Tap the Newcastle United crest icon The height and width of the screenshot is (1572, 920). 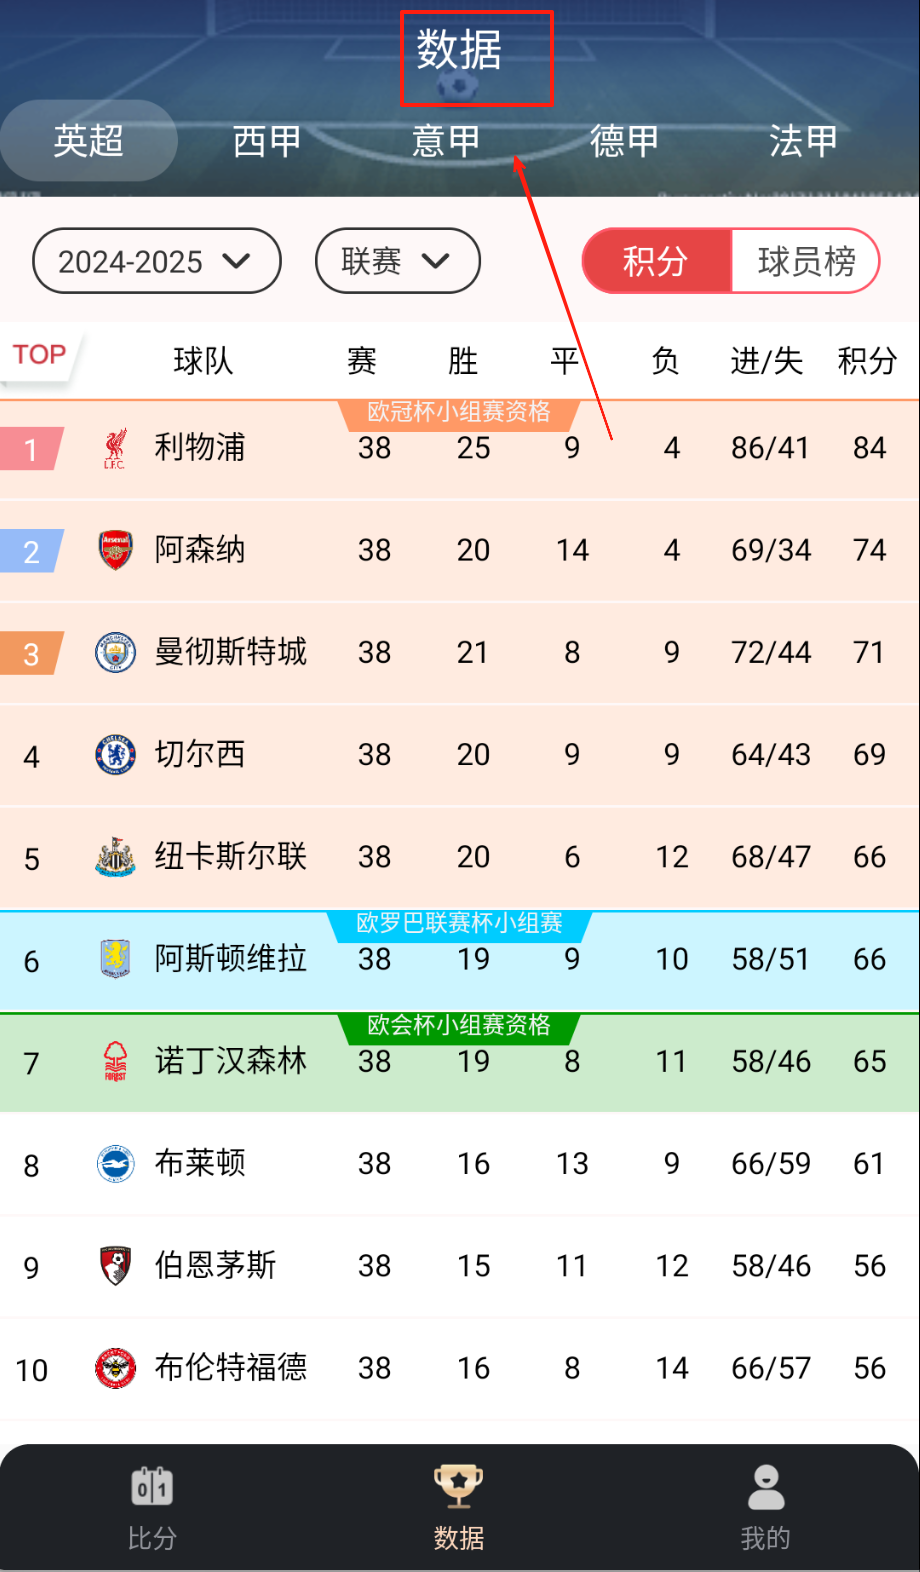tap(116, 857)
